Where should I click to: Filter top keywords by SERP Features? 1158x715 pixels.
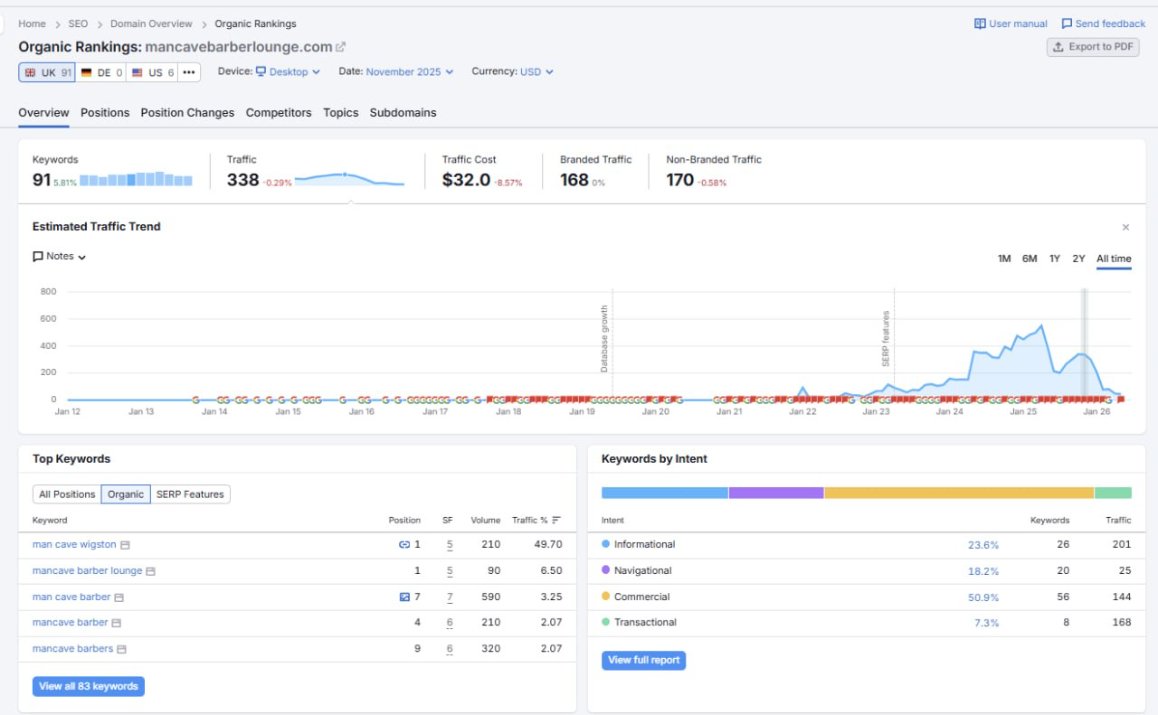click(190, 494)
